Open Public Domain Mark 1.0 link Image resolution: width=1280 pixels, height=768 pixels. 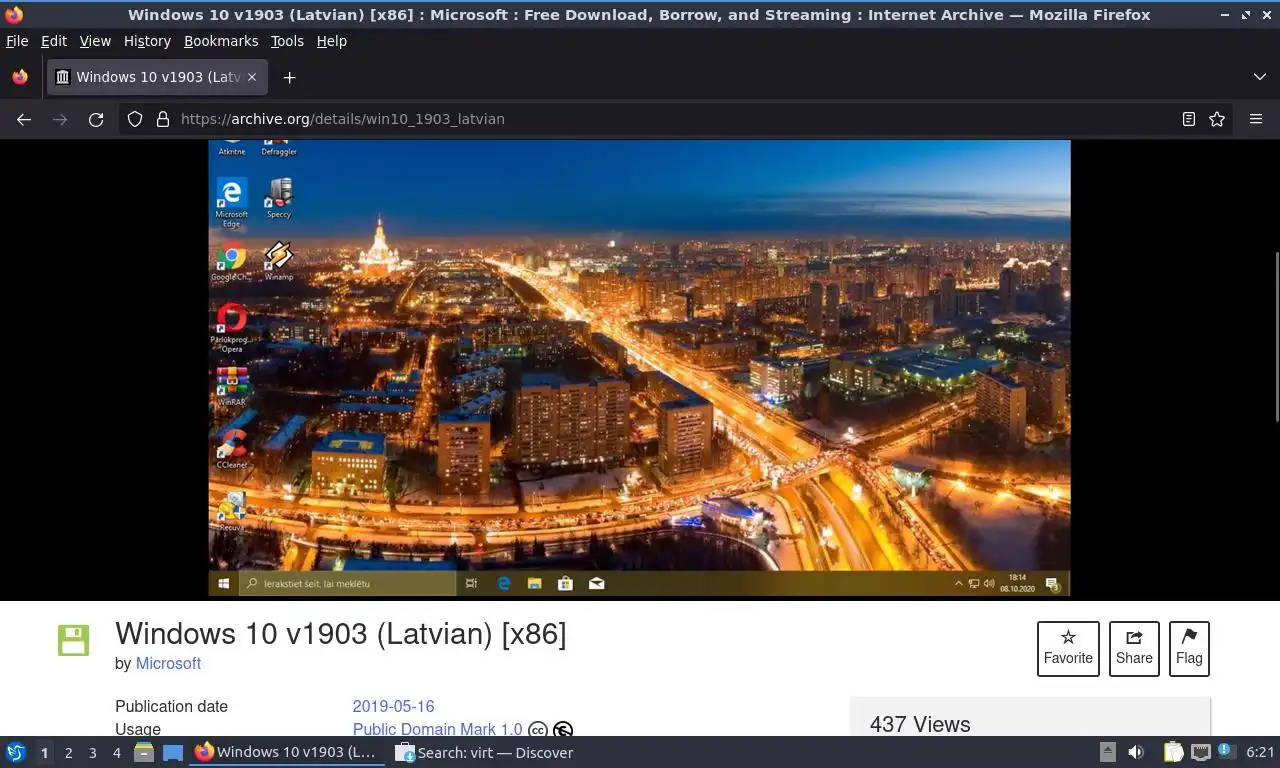pyautogui.click(x=437, y=730)
